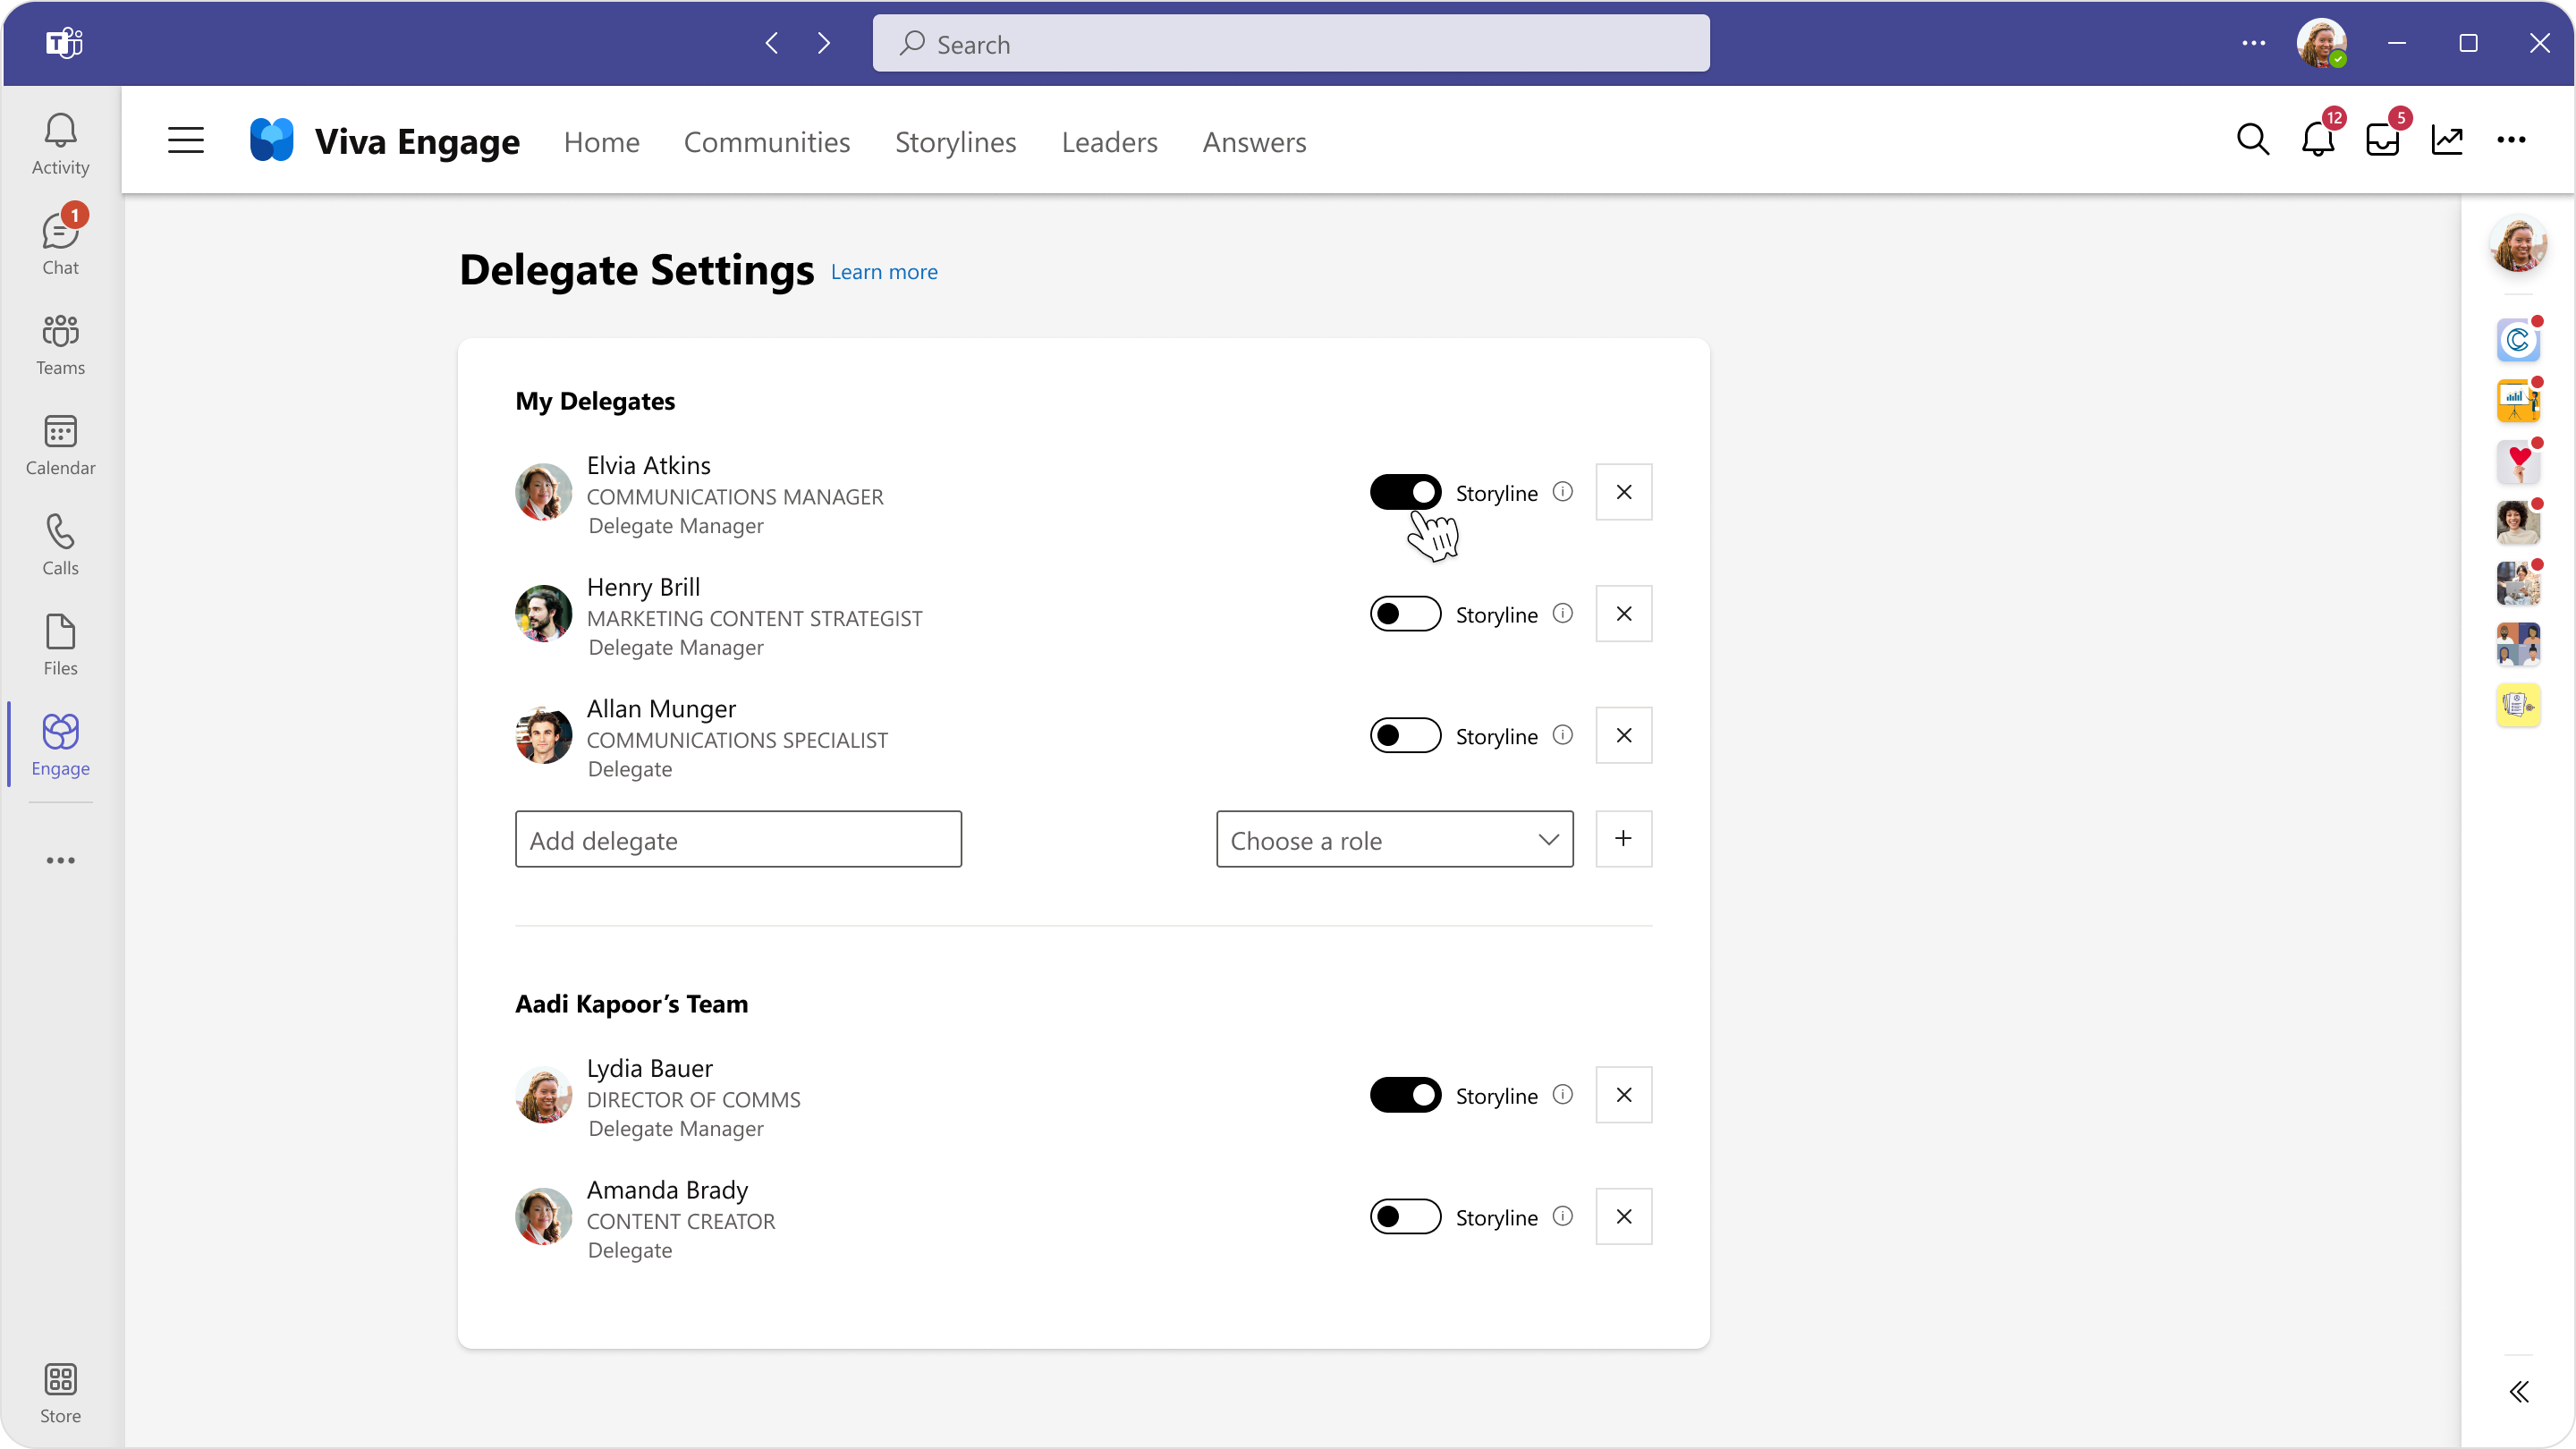This screenshot has height=1449, width=2576.
Task: Navigate to Teams section
Action: click(x=58, y=345)
